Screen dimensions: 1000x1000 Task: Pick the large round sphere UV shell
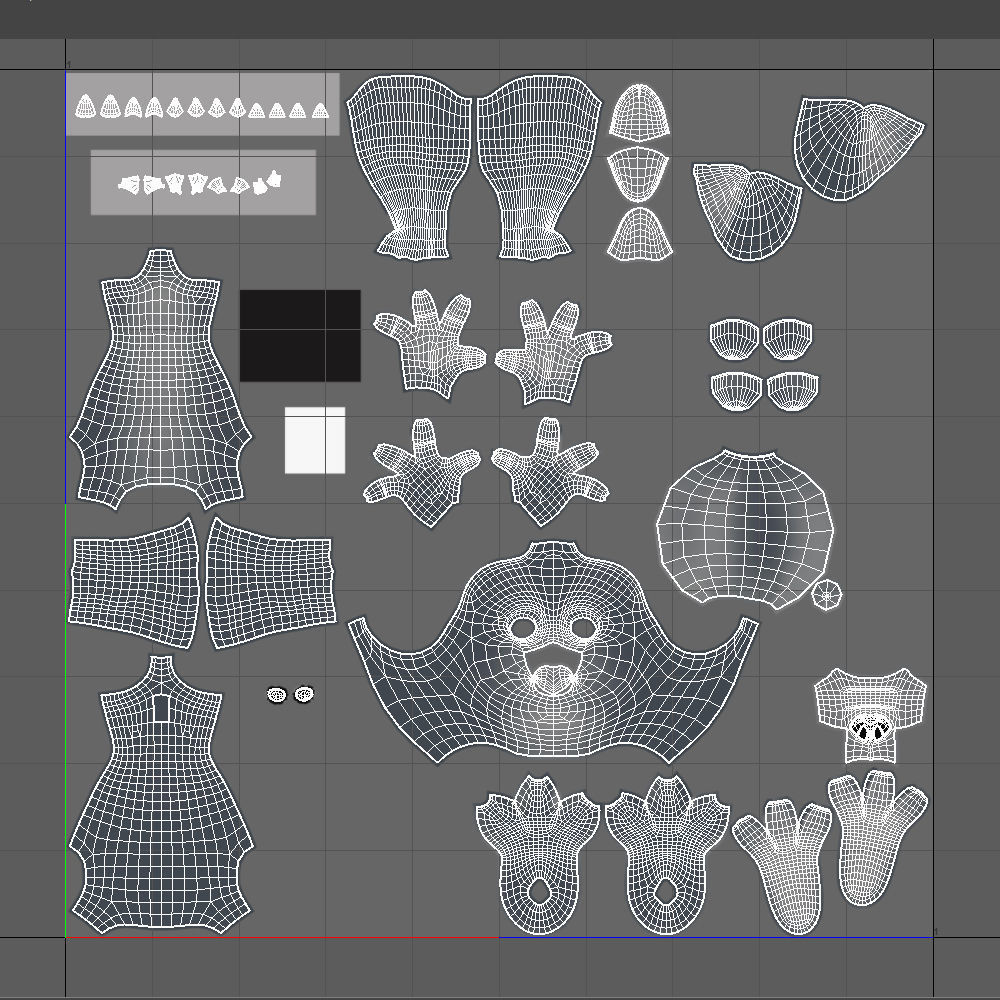(x=745, y=528)
